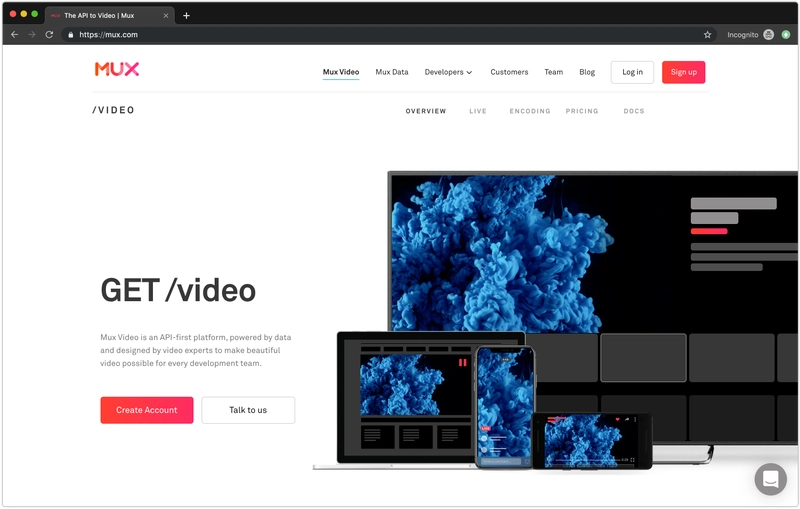Open a new browser tab
The image size is (800, 509).
coord(186,15)
